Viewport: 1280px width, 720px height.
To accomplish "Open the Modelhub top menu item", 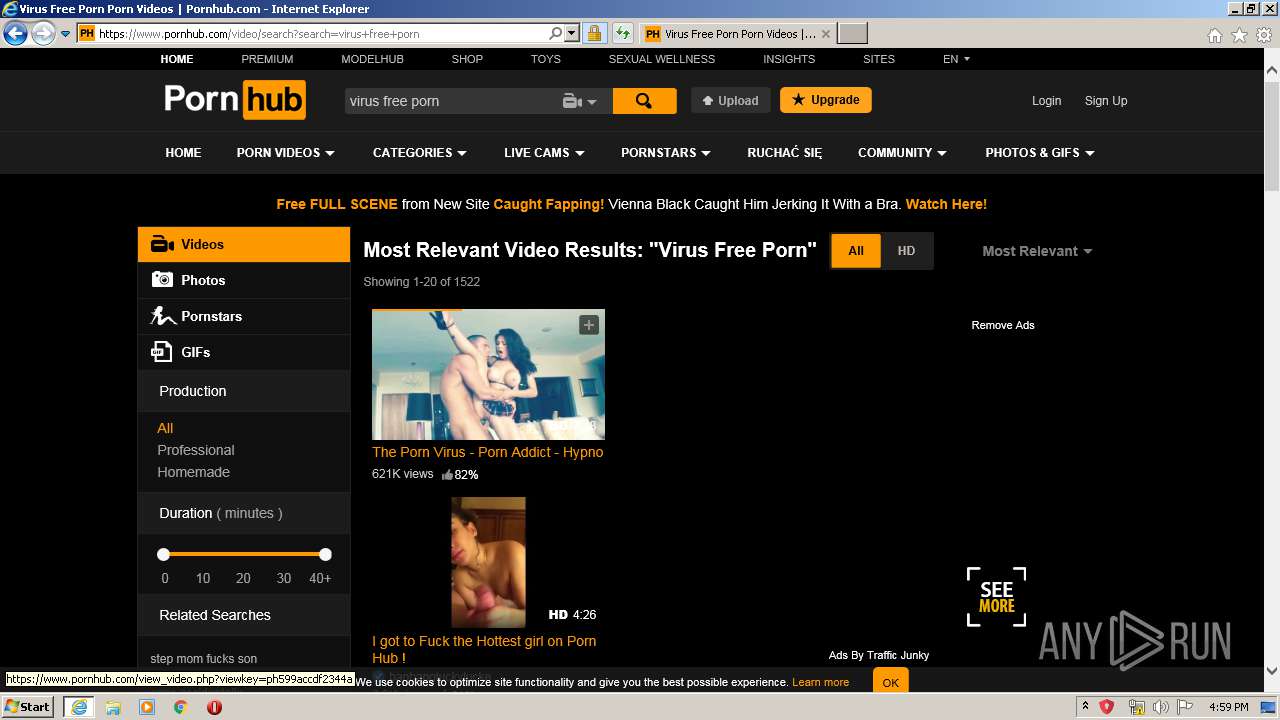I will [x=372, y=59].
